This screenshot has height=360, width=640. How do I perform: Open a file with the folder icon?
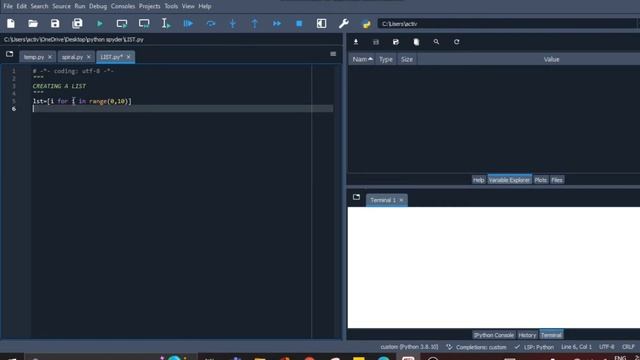pyautogui.click(x=33, y=24)
